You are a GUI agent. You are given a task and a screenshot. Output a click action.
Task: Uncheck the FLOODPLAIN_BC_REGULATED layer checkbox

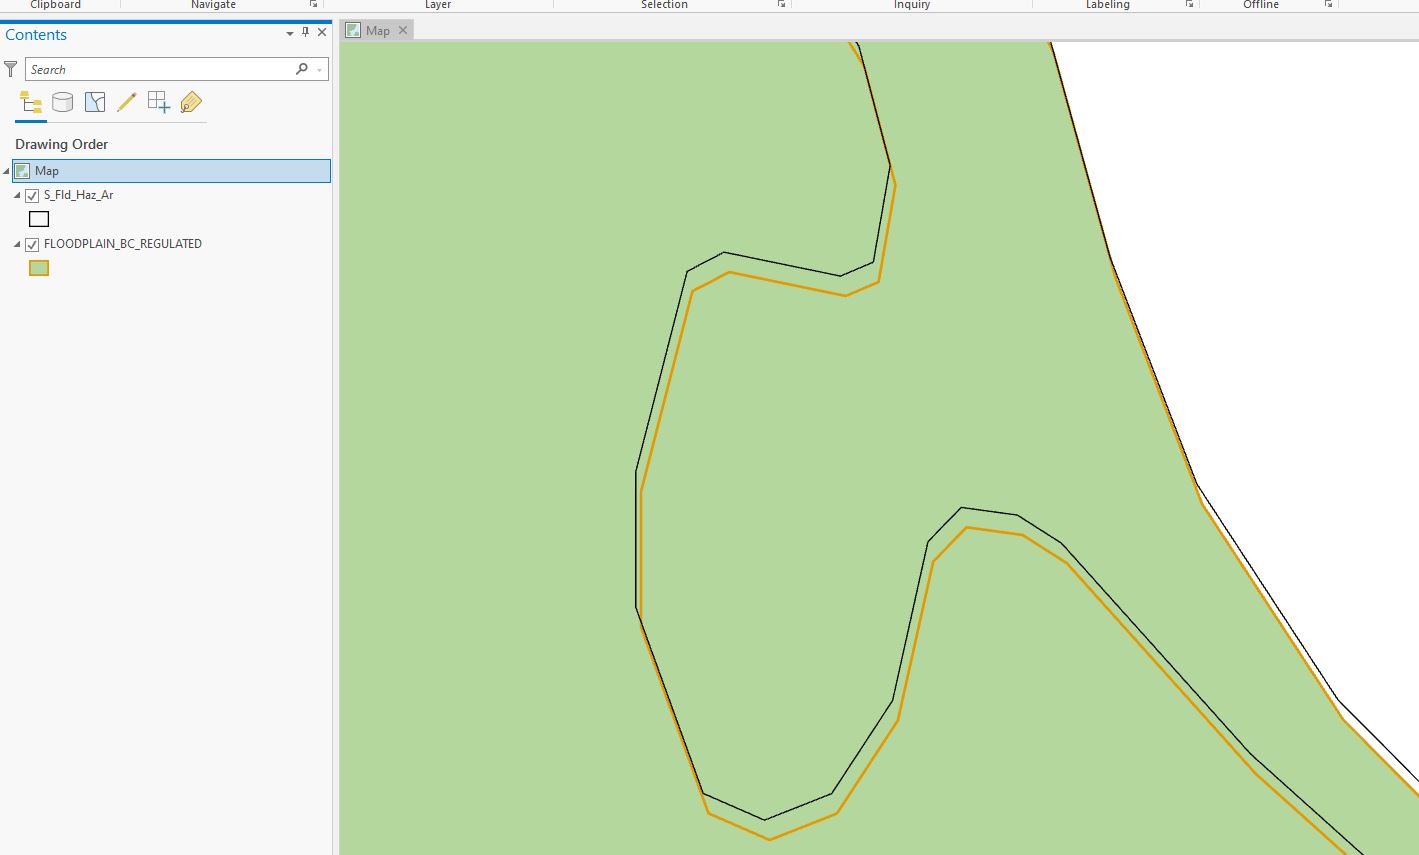point(31,244)
